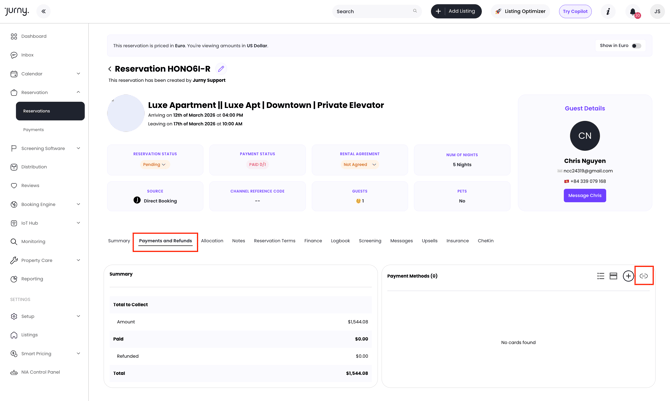Viewport: 670px width, 401px height.
Task: Open the Not Agreed rental agreement dropdown
Action: [359, 164]
